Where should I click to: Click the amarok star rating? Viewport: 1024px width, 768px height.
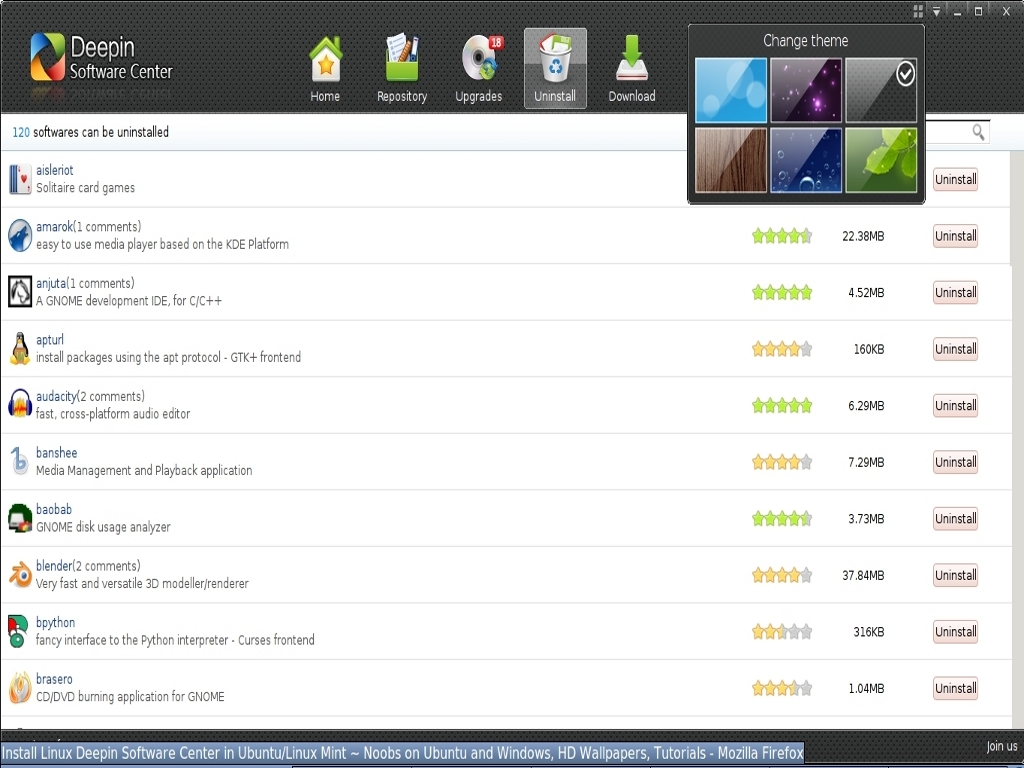(782, 236)
